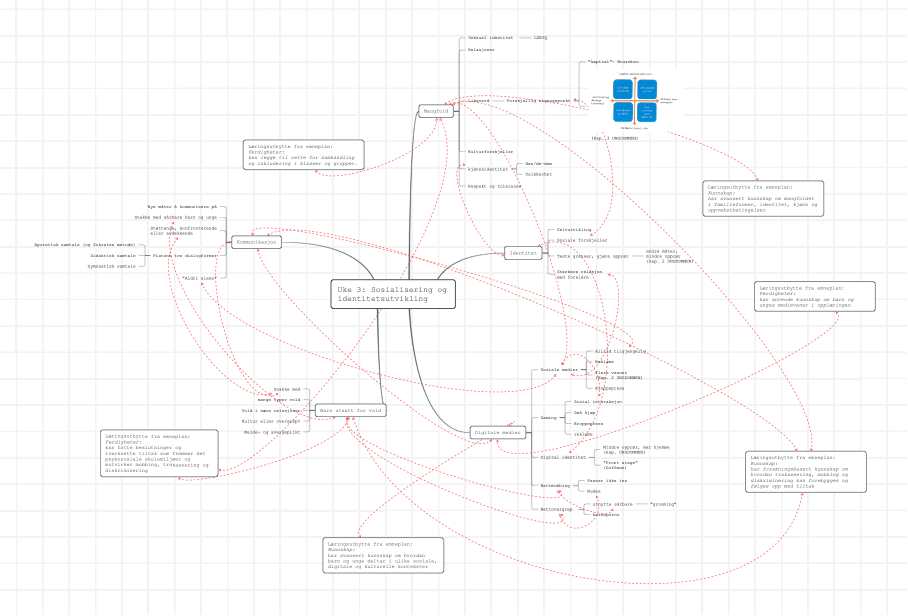Click the Didaktisk samtale item
This screenshot has width=908, height=616.
tap(113, 255)
